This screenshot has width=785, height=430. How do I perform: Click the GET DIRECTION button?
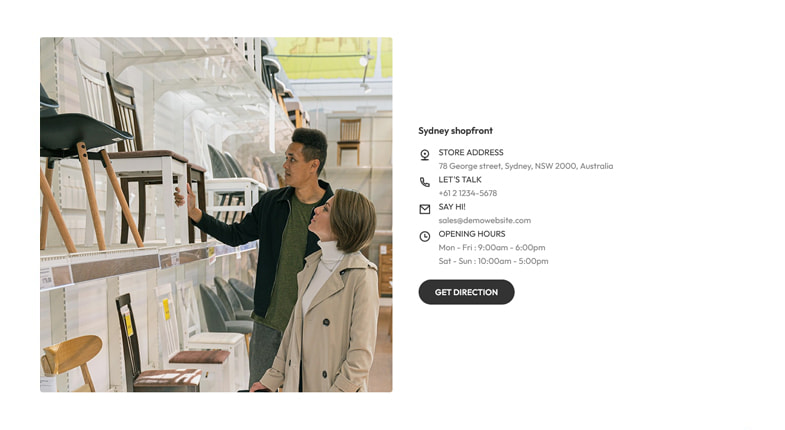click(466, 292)
